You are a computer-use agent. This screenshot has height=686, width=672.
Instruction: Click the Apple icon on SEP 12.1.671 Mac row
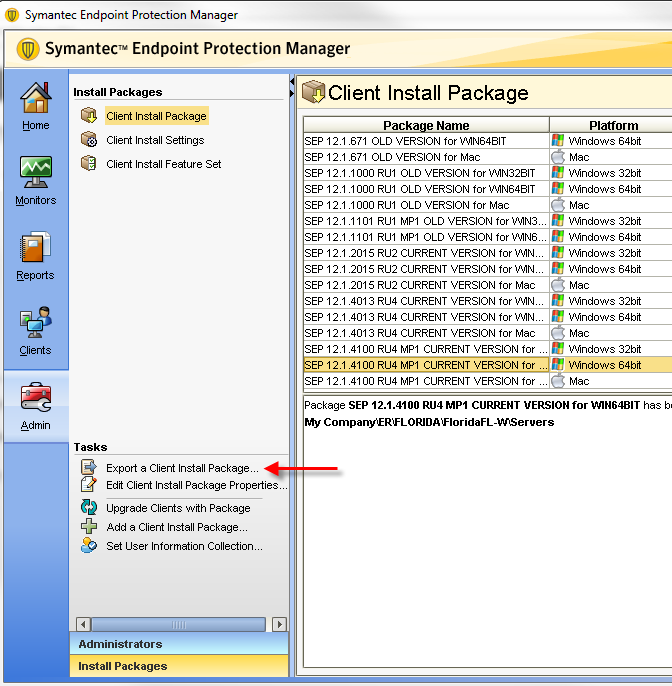pyautogui.click(x=558, y=157)
